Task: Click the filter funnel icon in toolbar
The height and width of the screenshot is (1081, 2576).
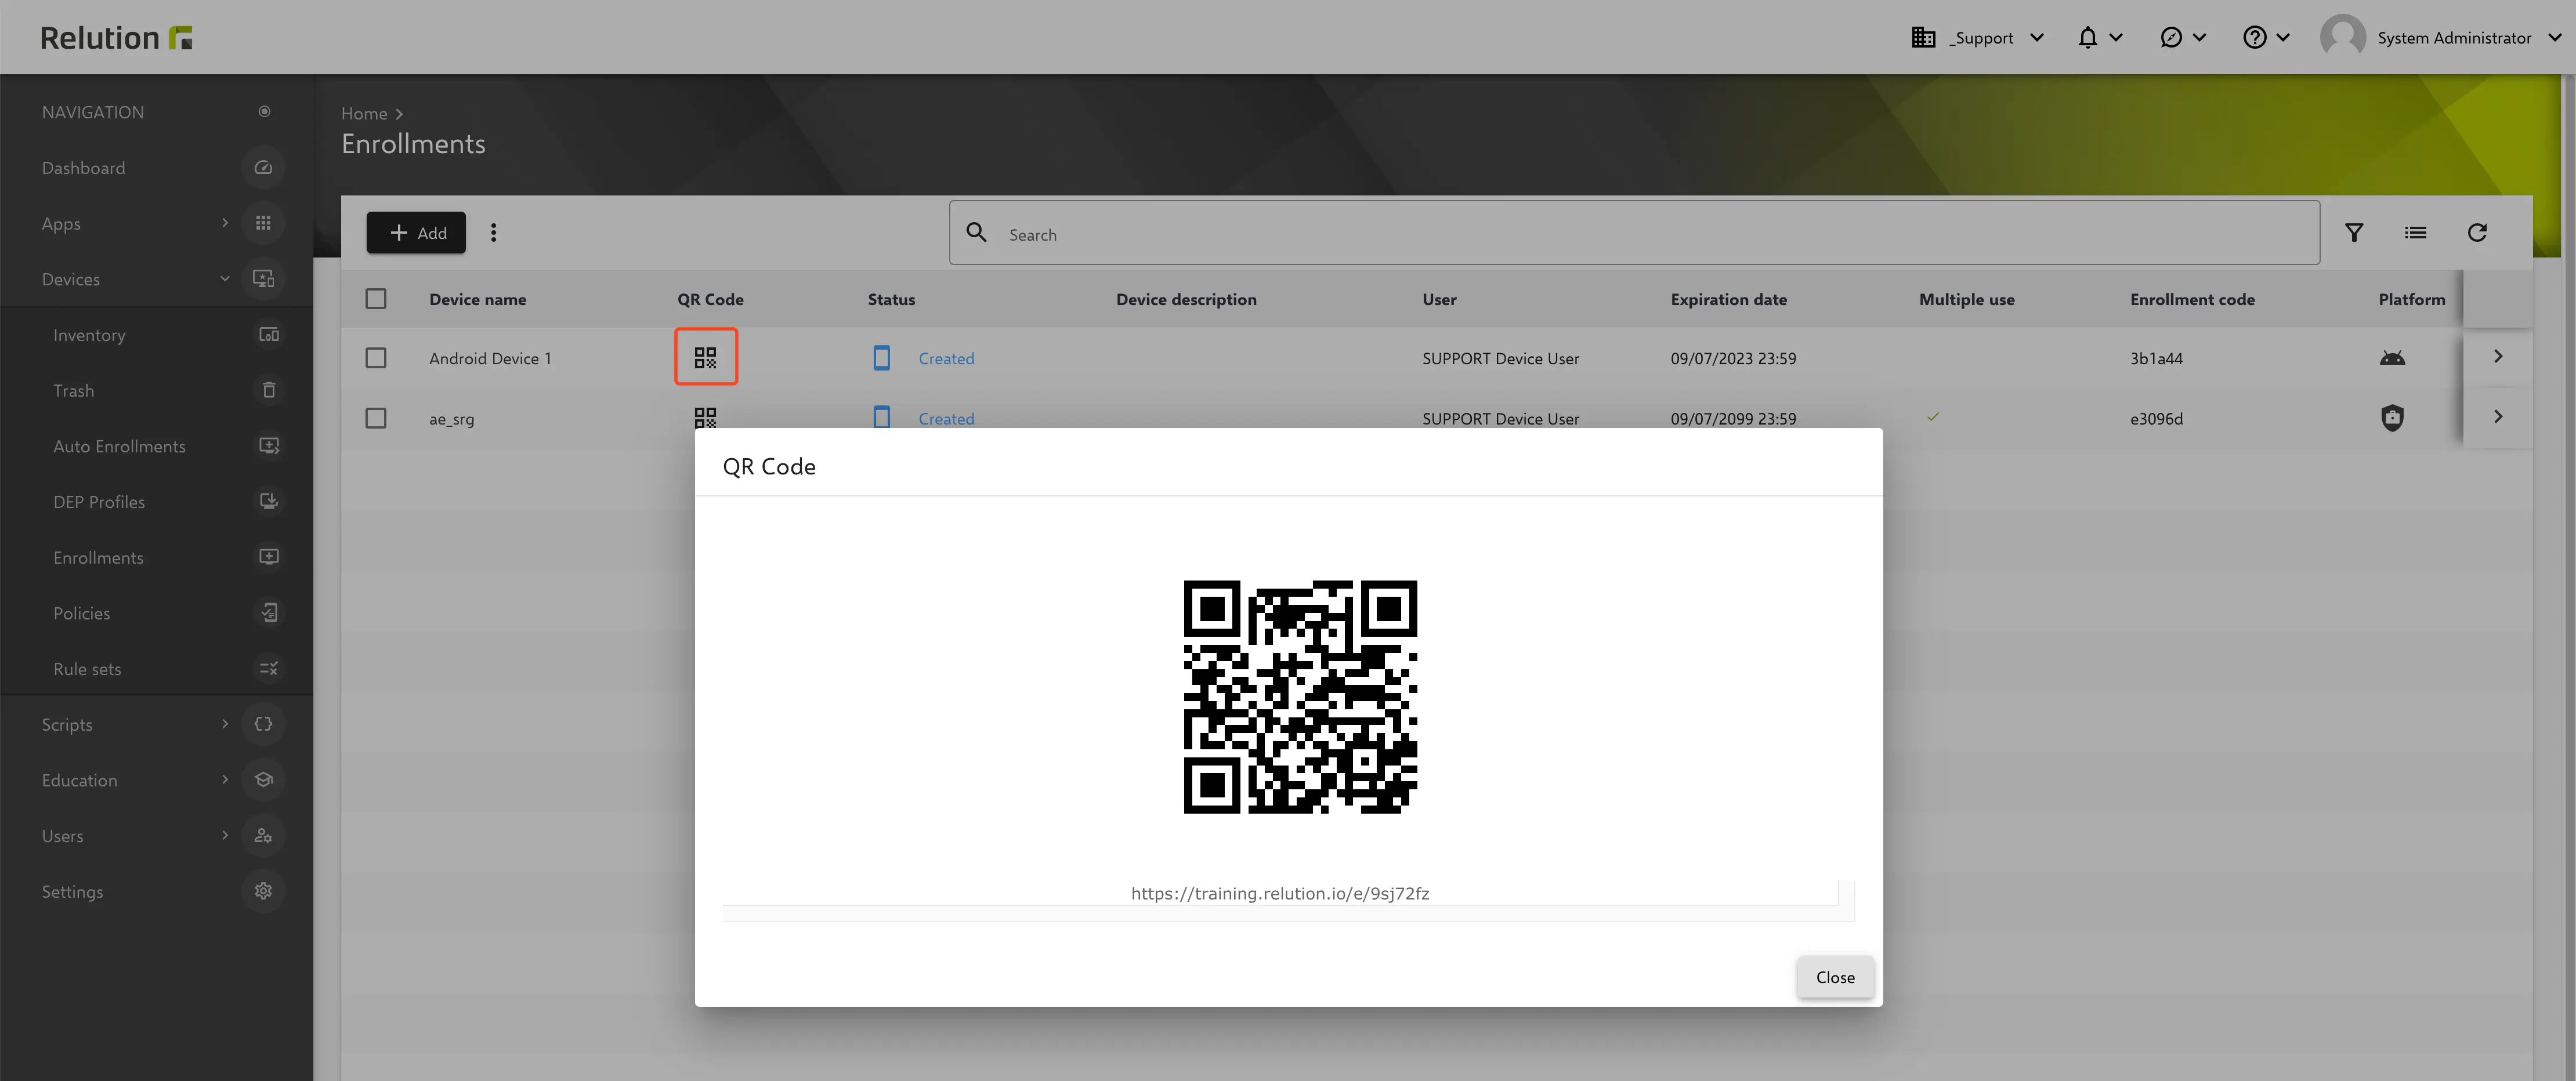Action: 2354,233
